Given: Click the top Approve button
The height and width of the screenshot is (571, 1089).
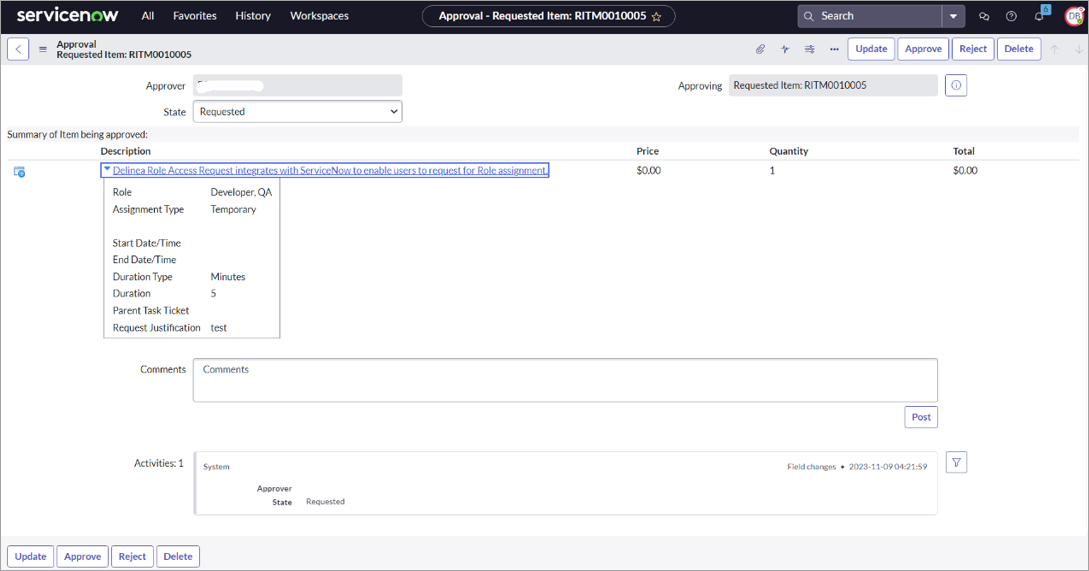Looking at the screenshot, I should [x=923, y=49].
